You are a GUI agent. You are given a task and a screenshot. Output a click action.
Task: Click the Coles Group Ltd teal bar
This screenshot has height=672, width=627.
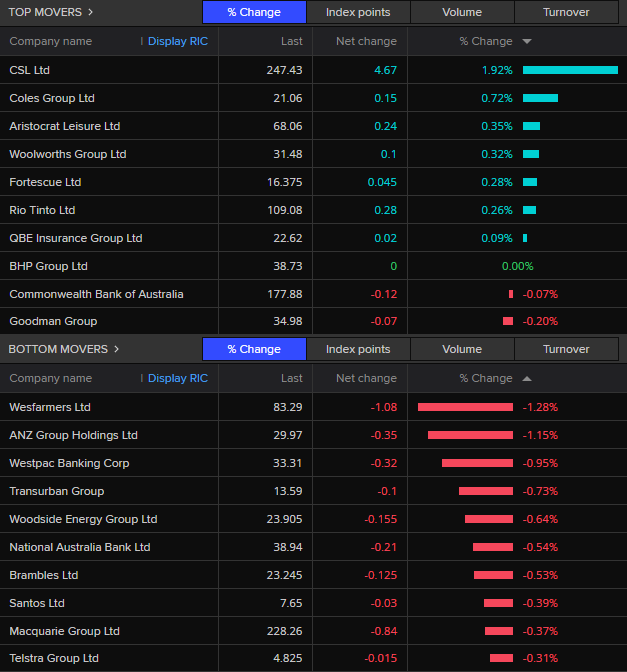coord(540,98)
